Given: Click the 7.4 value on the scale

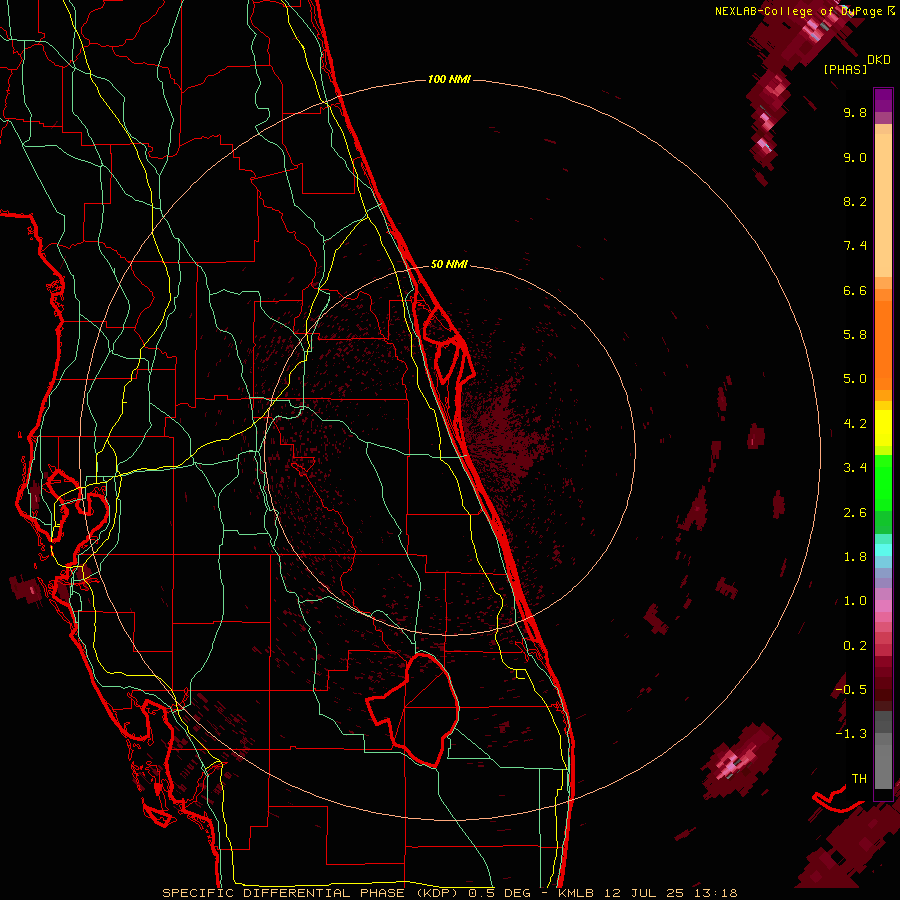Looking at the screenshot, I should point(855,246).
